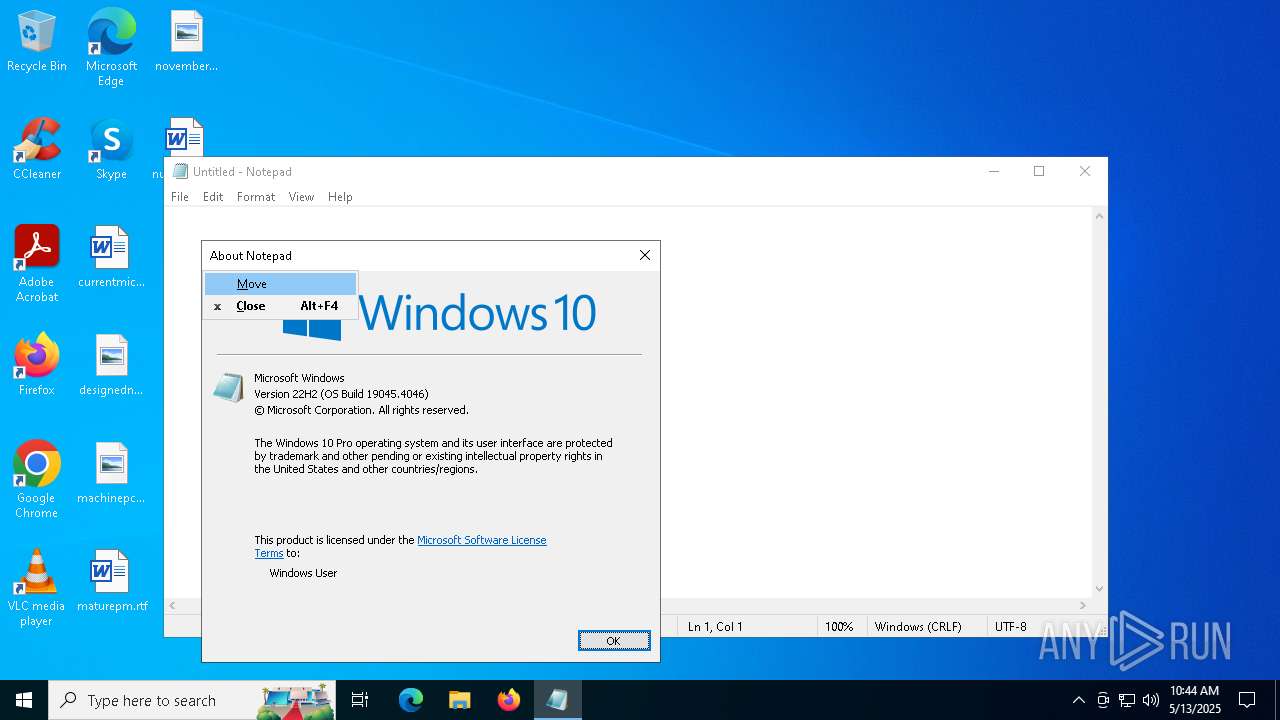Open File Explorer from the taskbar
The width and height of the screenshot is (1280, 720).
(459, 700)
